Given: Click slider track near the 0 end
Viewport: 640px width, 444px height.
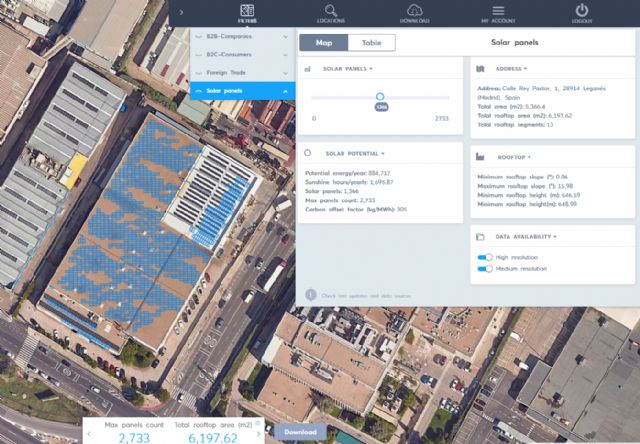Looking at the screenshot, I should pyautogui.click(x=318, y=98).
